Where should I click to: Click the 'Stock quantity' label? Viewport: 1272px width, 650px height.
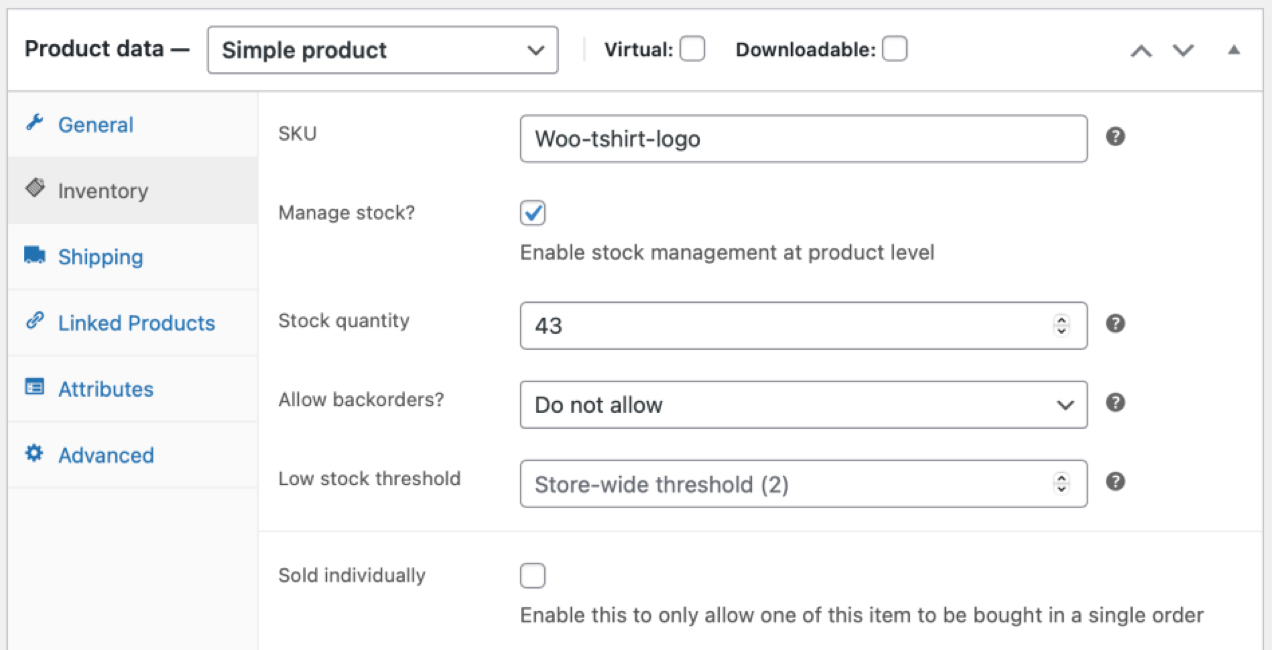pos(344,321)
